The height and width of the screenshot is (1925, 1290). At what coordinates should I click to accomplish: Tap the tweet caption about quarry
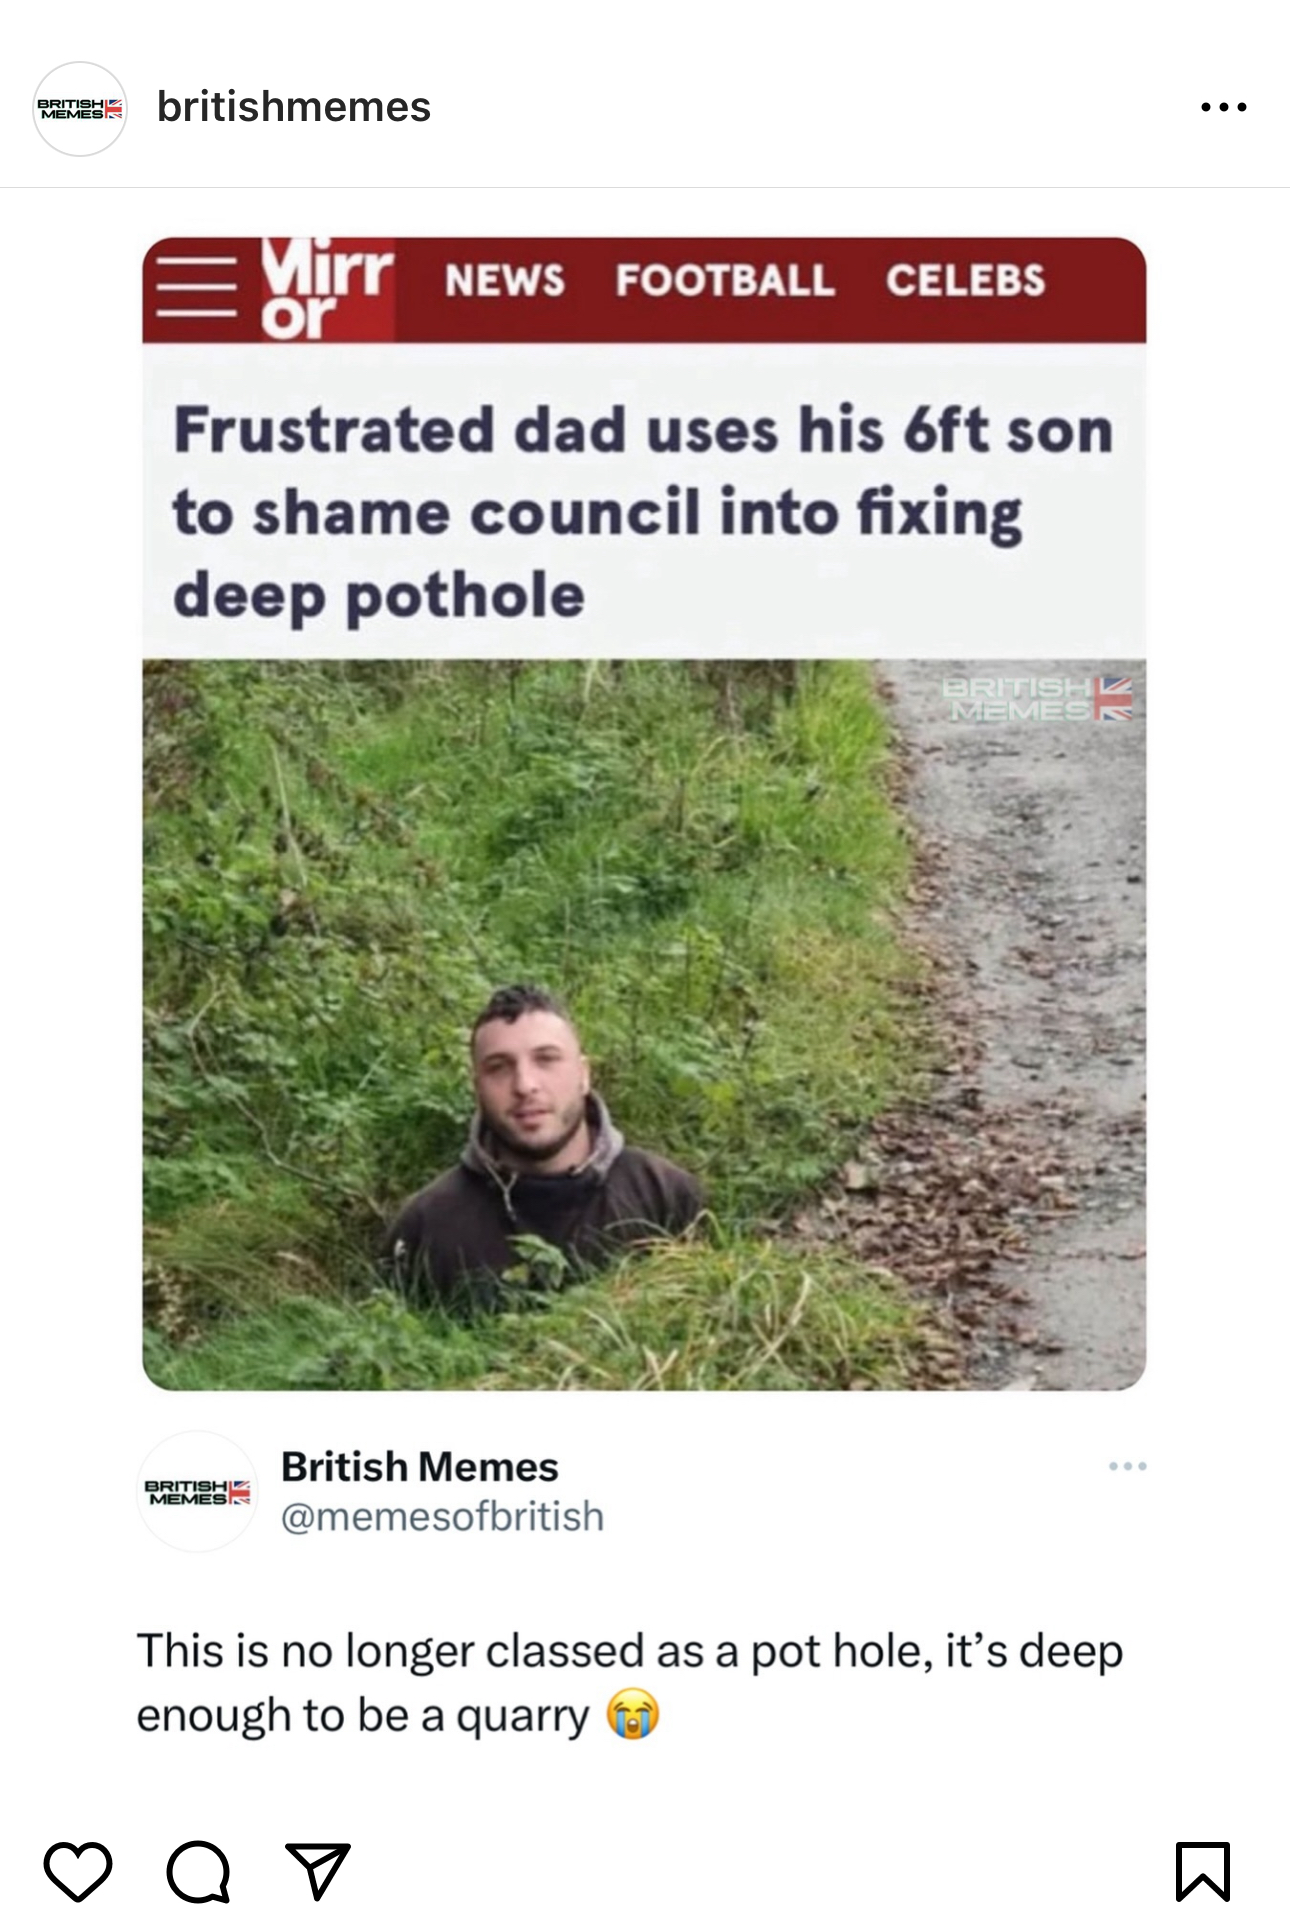coord(630,1683)
